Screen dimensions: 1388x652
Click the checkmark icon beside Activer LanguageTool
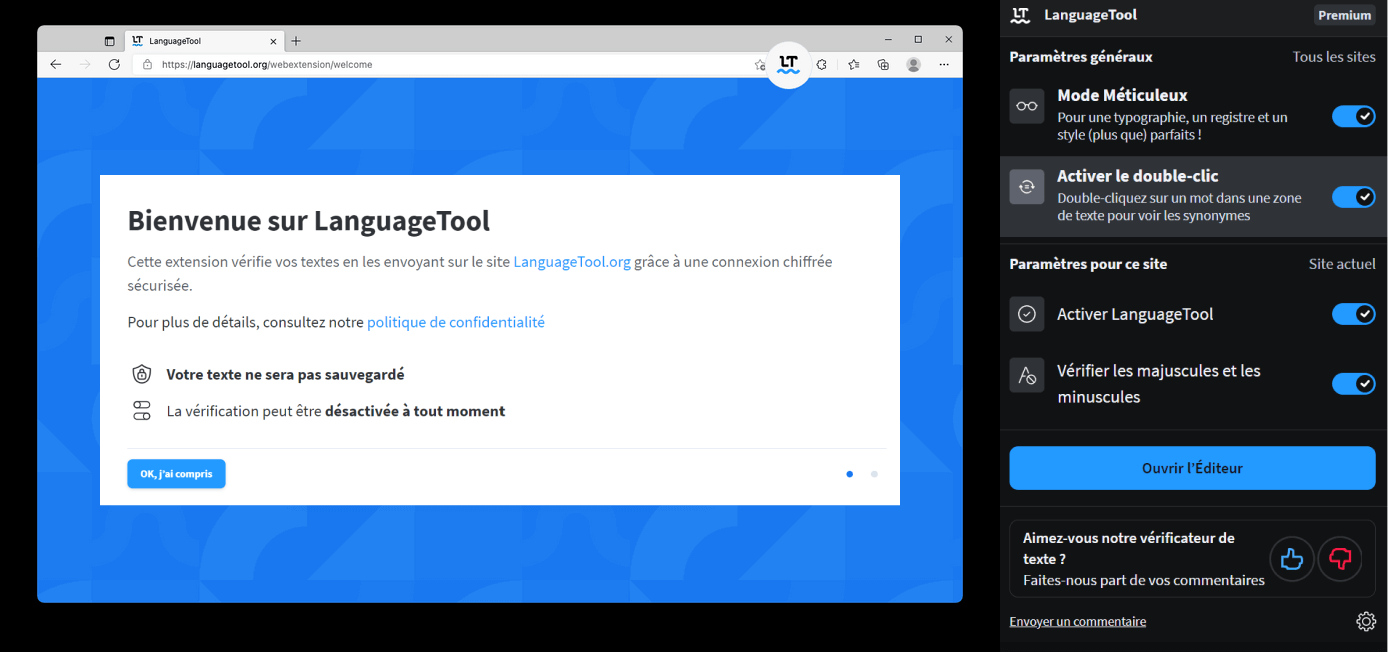coord(1027,314)
